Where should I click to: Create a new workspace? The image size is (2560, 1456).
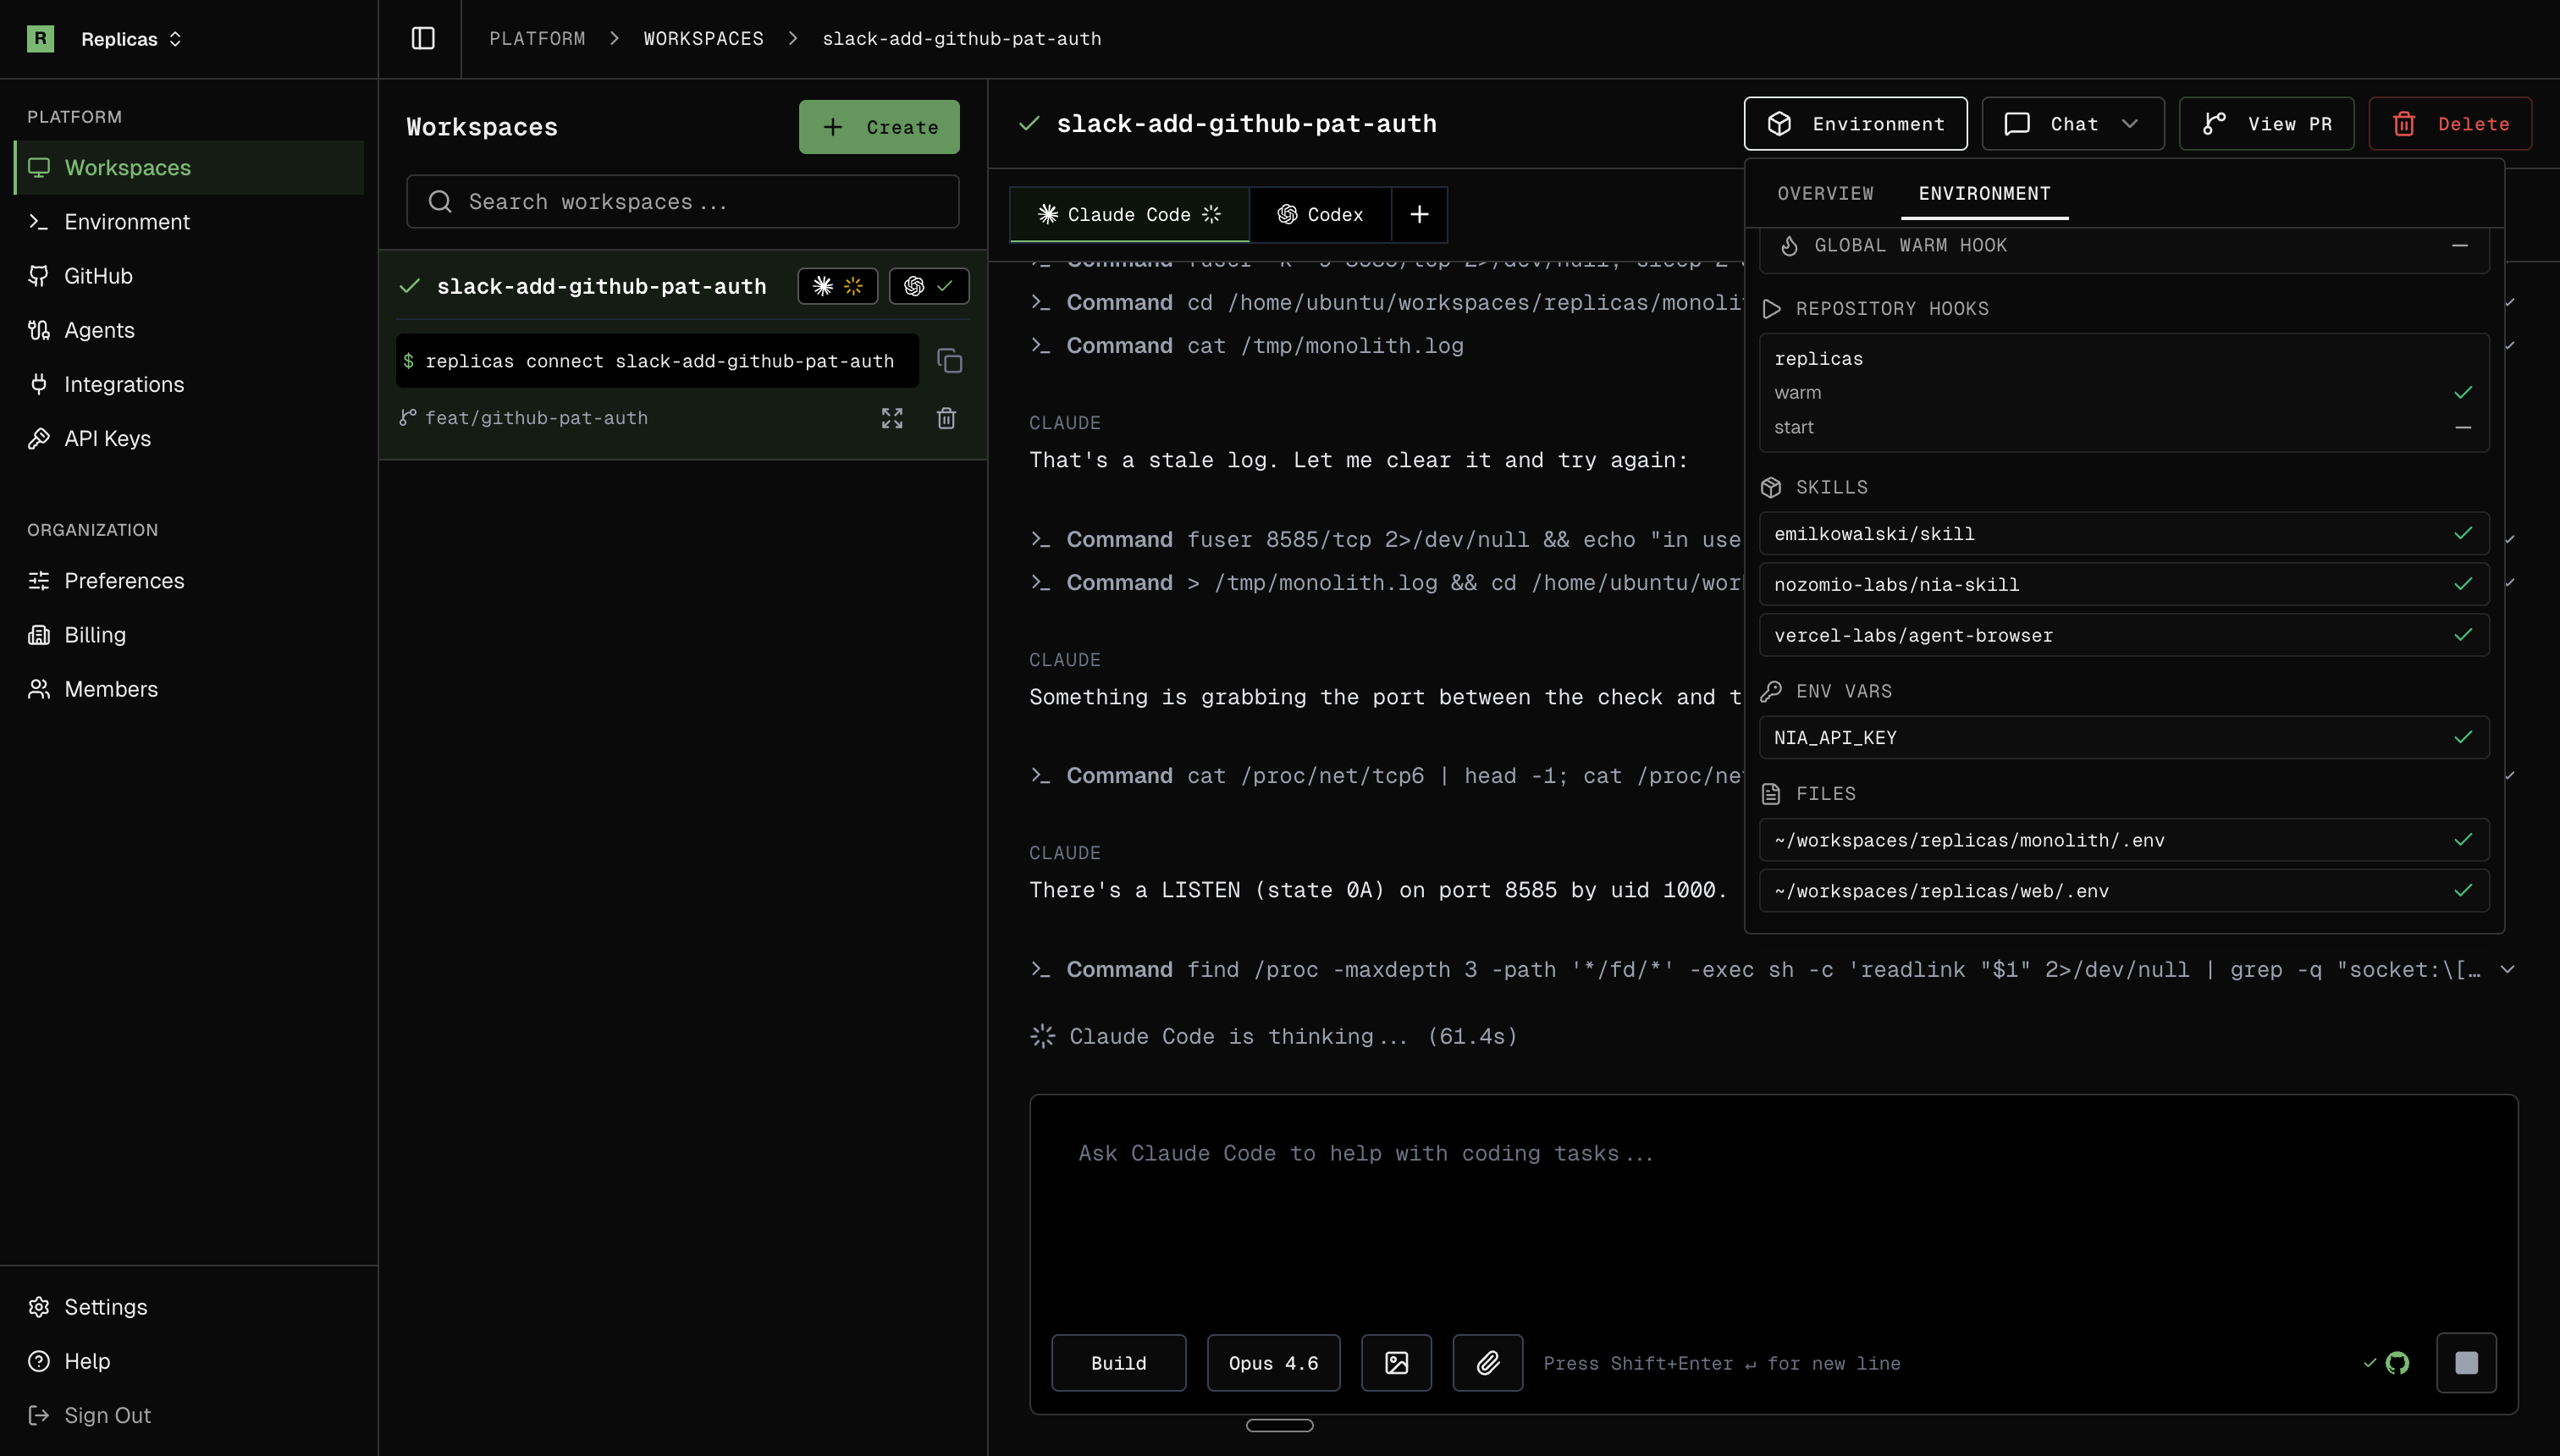point(879,127)
